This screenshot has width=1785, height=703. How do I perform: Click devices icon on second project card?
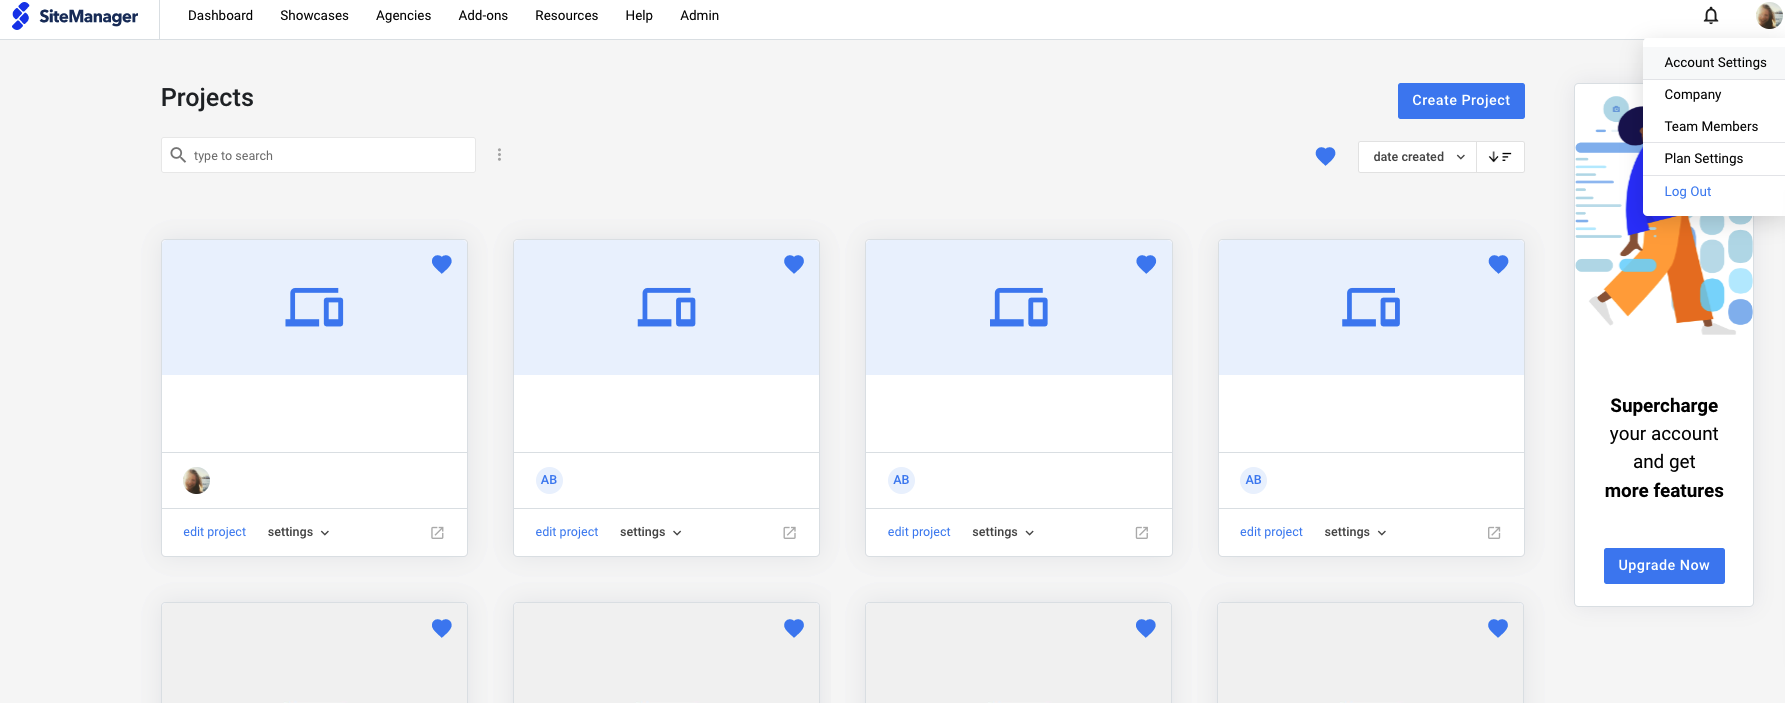point(667,307)
